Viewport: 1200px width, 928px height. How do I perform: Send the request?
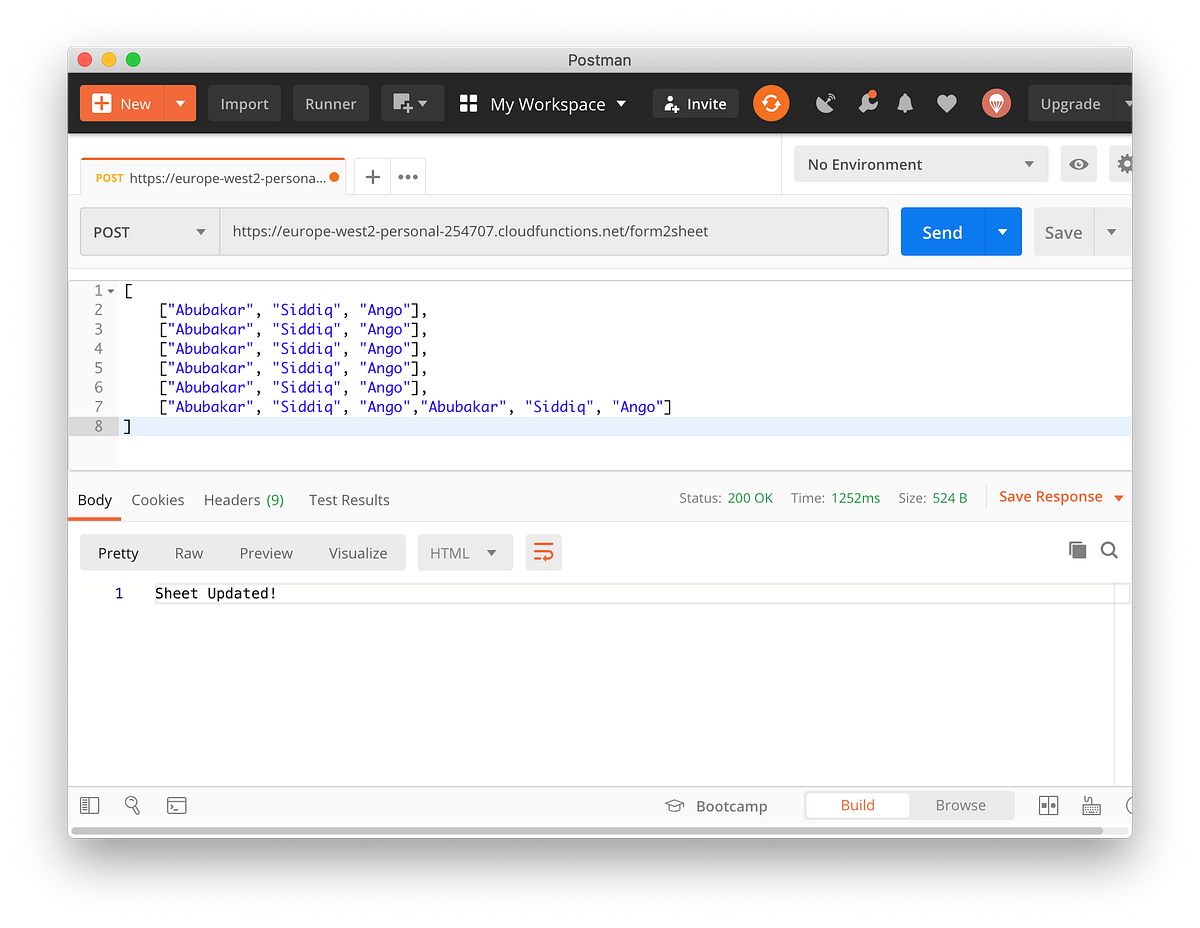point(941,231)
